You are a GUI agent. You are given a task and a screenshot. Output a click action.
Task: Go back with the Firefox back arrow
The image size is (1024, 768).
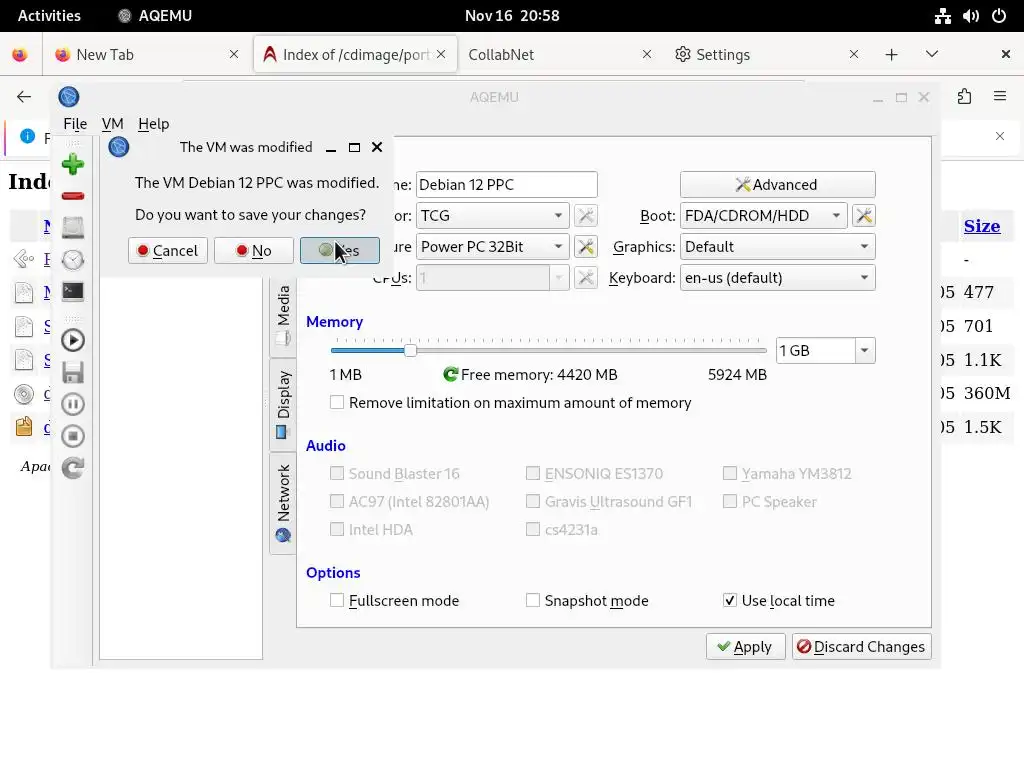24,97
